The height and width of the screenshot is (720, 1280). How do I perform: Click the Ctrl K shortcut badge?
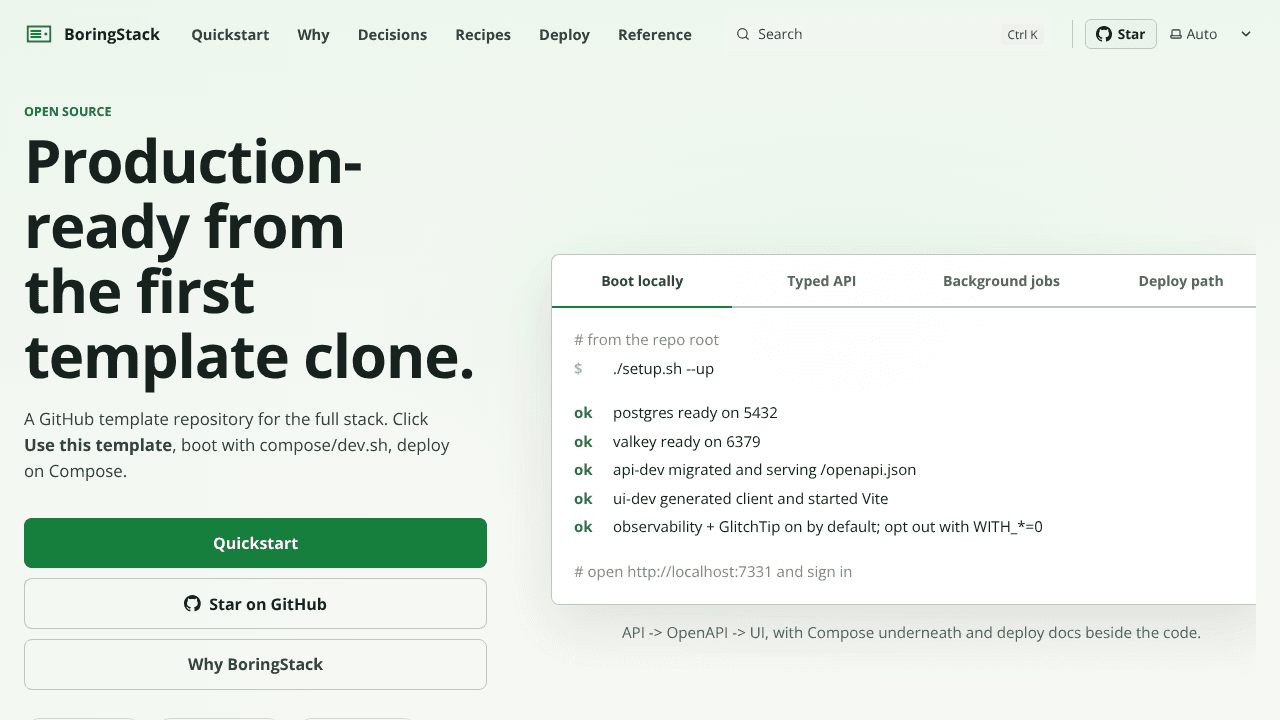pos(1022,34)
